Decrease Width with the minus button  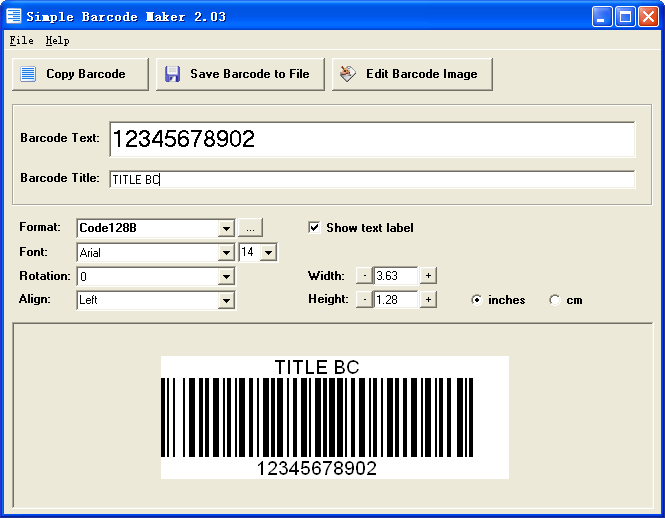tap(364, 276)
